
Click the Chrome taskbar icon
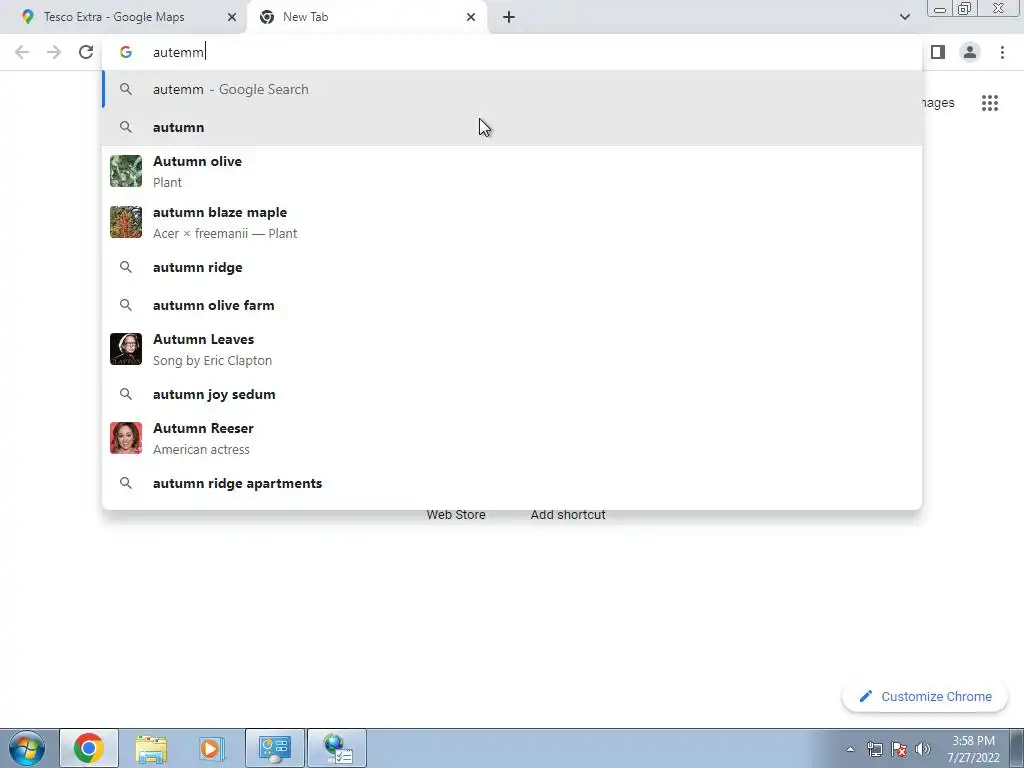pyautogui.click(x=89, y=748)
